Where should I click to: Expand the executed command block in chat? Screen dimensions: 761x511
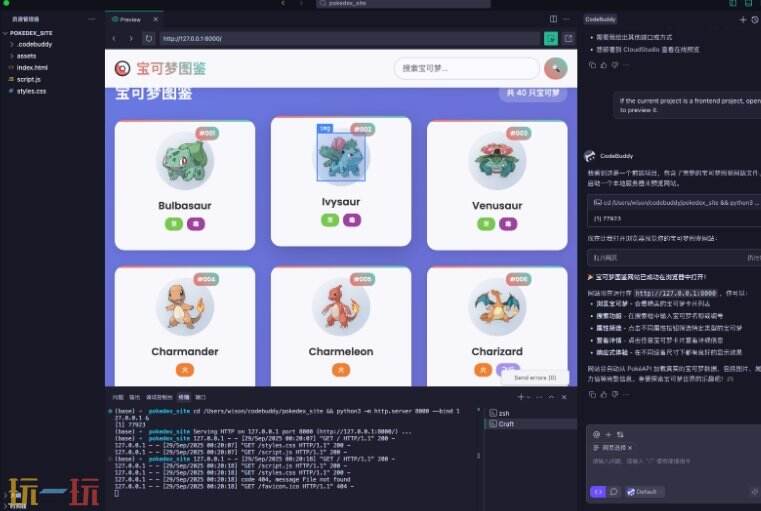pyautogui.click(x=675, y=203)
